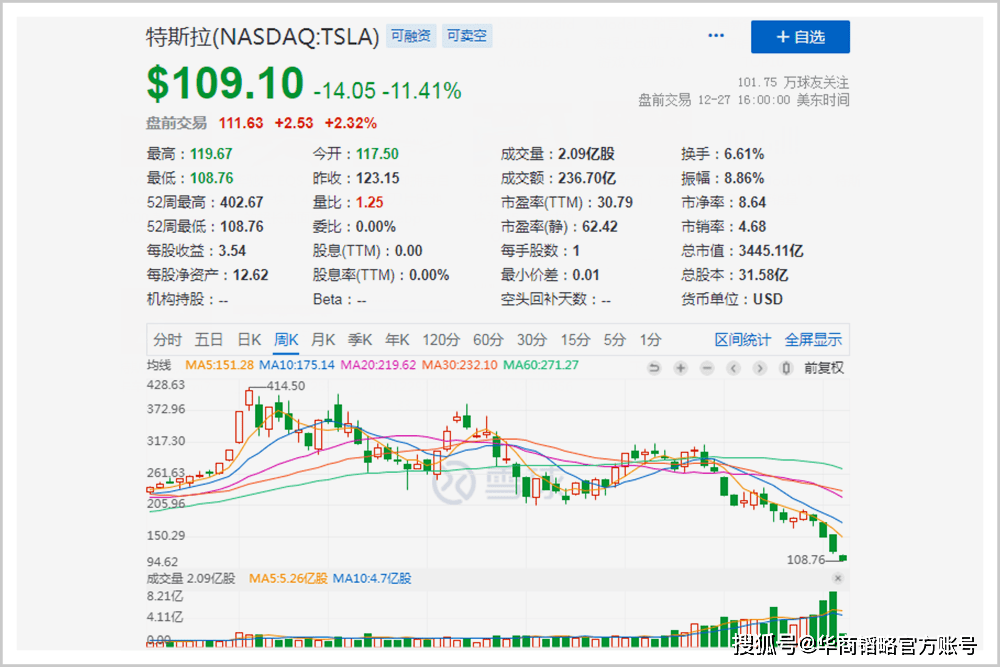The image size is (1000, 667).
Task: Show the chart in 全屏显示 fullscreen
Action: point(813,340)
